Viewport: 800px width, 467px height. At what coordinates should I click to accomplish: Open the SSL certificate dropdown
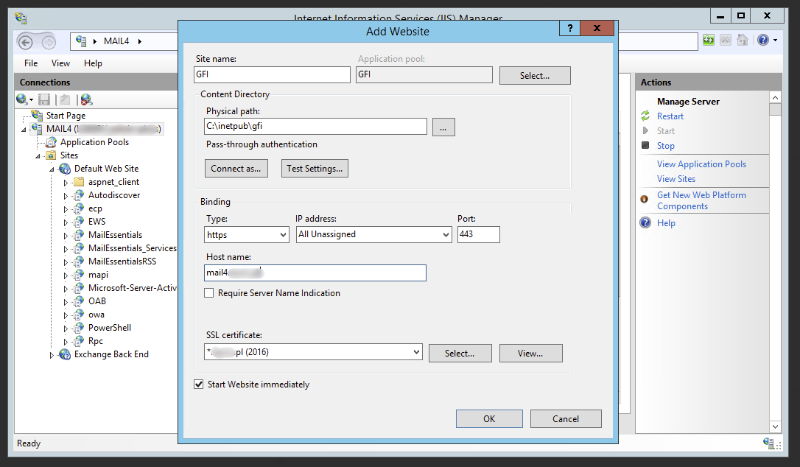point(415,352)
